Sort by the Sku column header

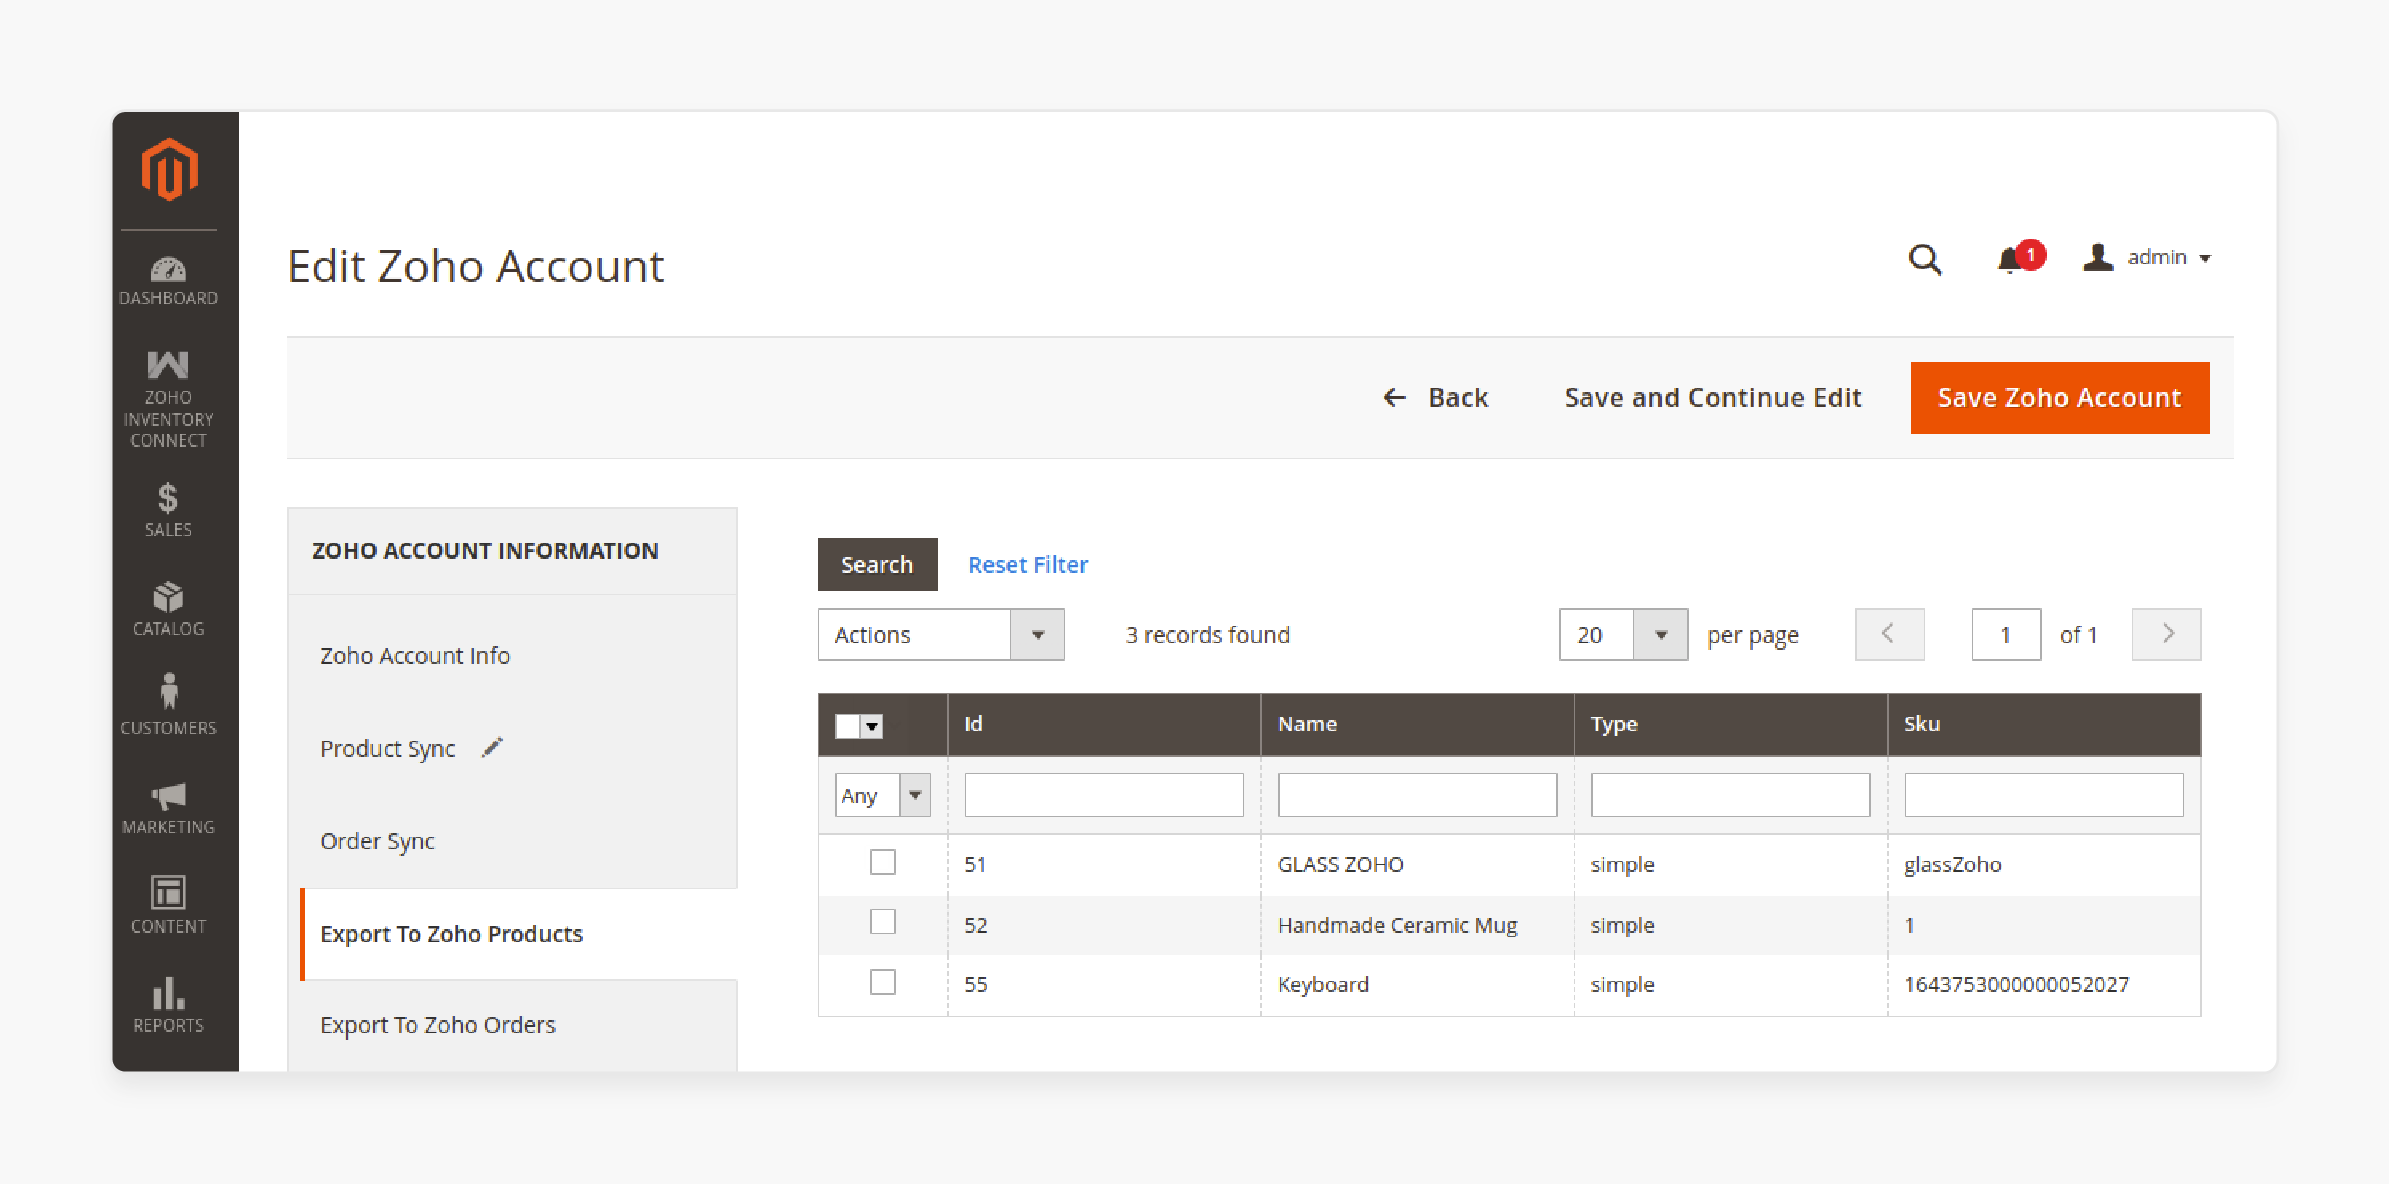pyautogui.click(x=2043, y=725)
